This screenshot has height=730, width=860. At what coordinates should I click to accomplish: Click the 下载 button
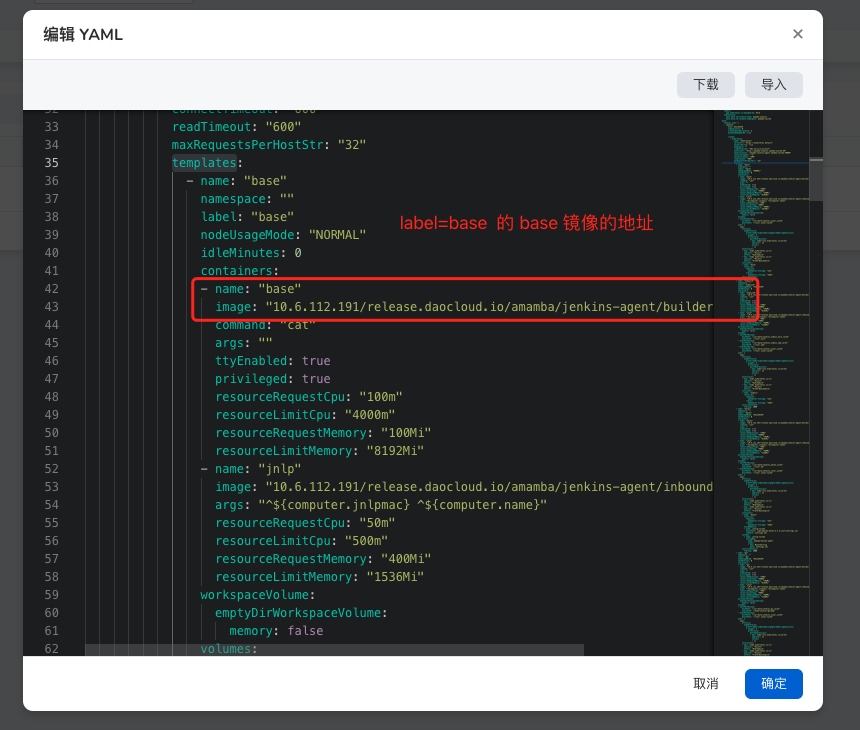(705, 85)
